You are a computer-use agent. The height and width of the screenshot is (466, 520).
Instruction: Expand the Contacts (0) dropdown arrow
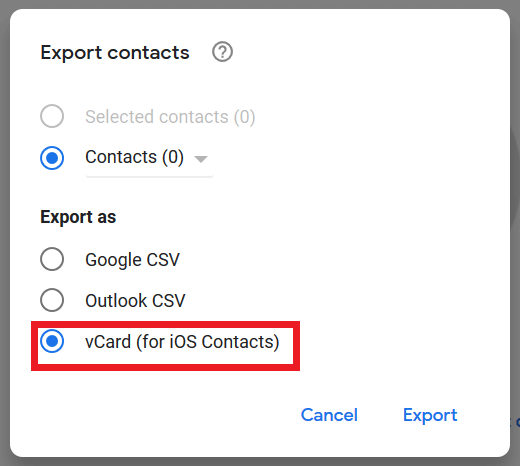pyautogui.click(x=201, y=159)
